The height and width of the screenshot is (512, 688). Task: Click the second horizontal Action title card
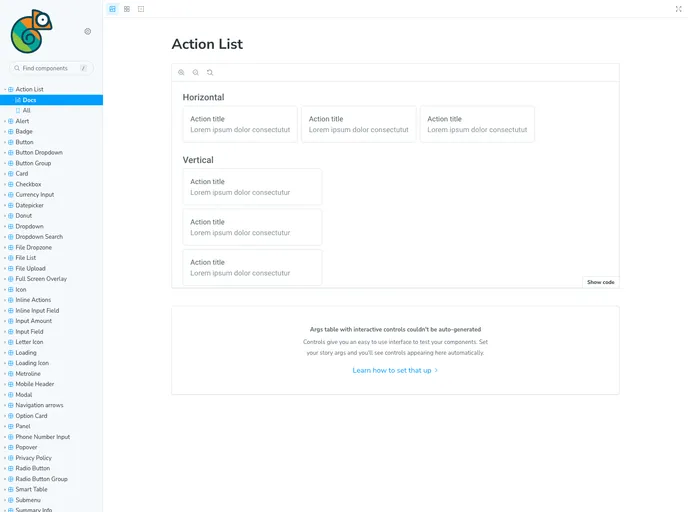358,124
